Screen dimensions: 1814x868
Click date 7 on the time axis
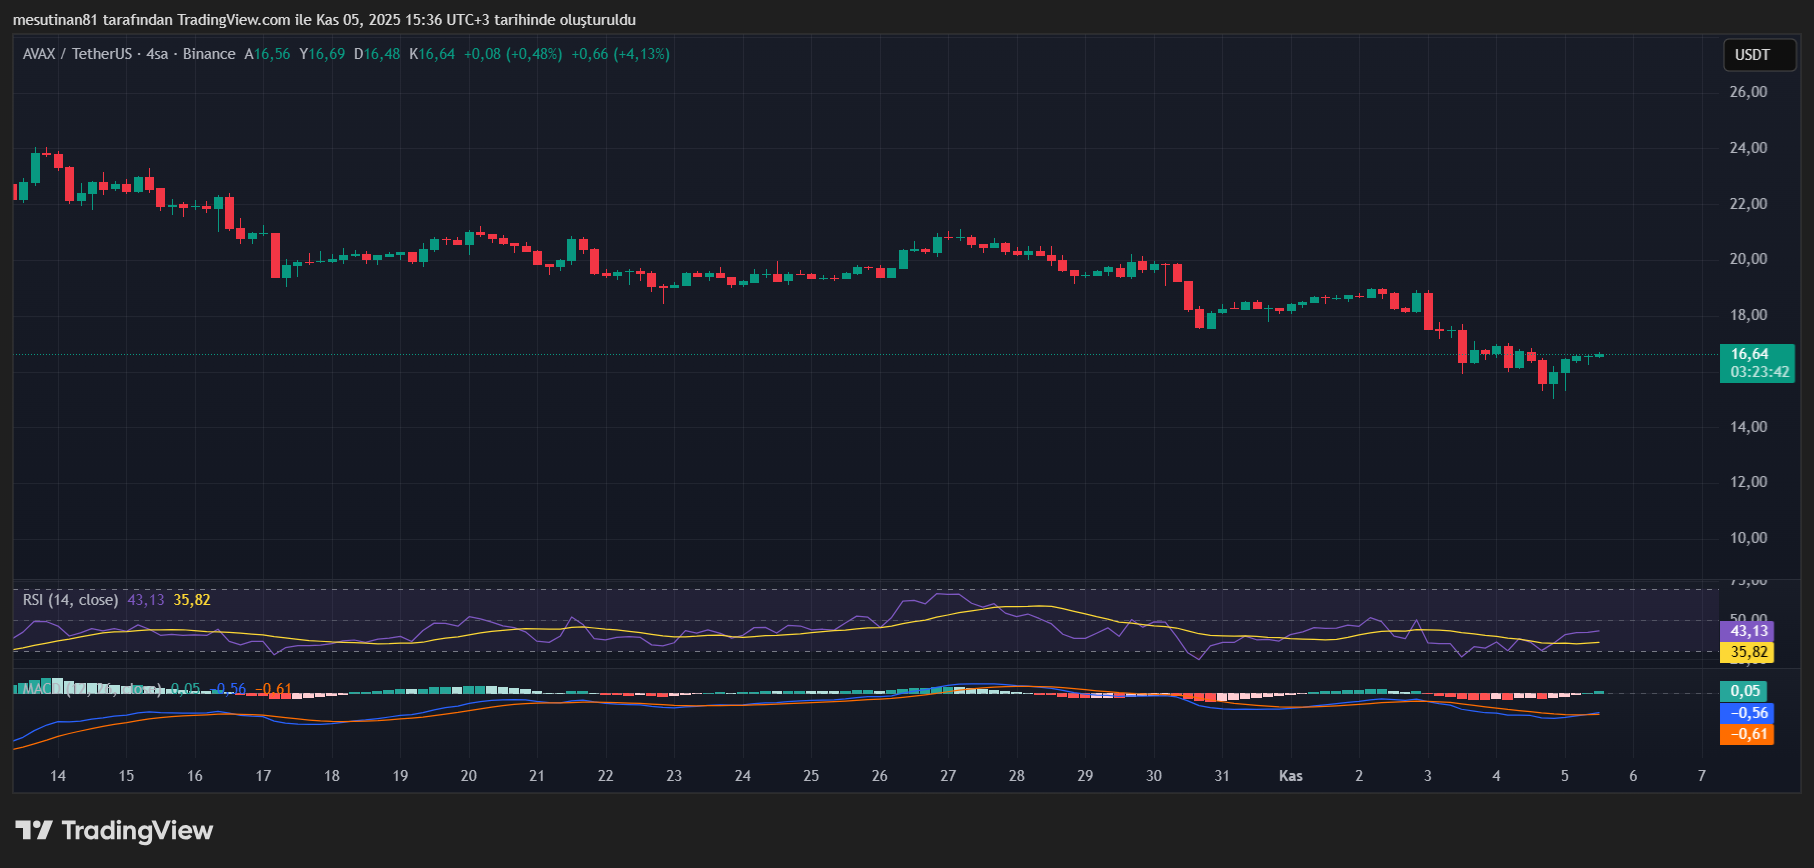point(1702,776)
